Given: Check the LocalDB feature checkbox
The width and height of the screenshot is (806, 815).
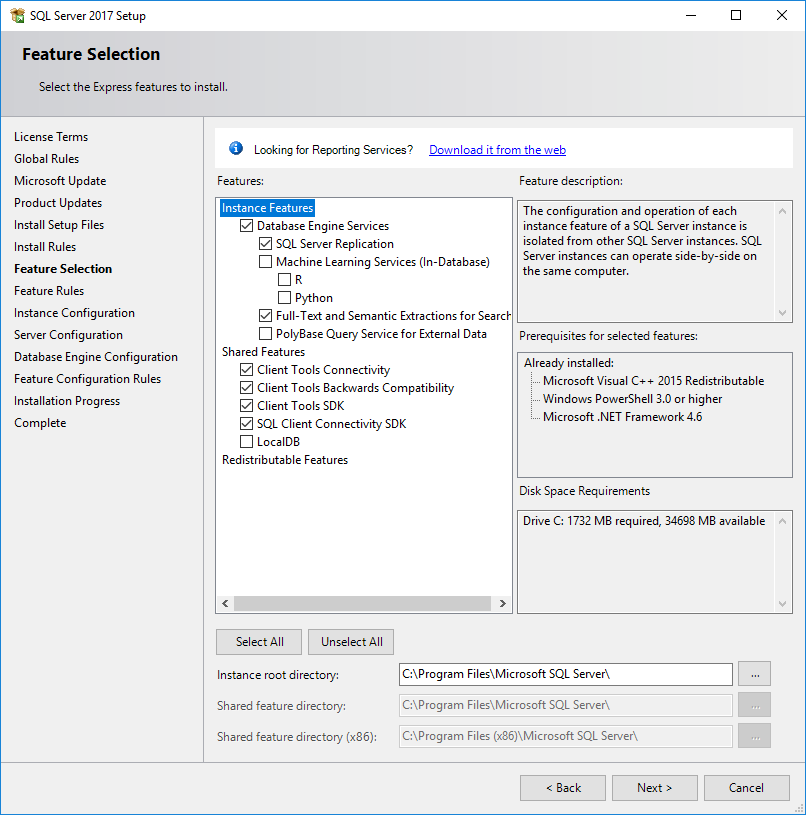Looking at the screenshot, I should [247, 442].
